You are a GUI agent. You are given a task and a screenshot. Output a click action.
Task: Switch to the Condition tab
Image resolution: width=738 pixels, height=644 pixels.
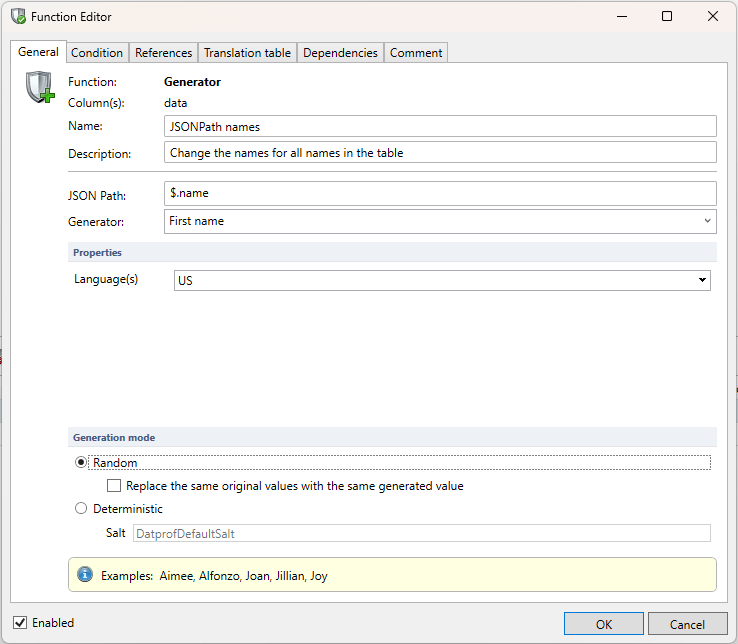[97, 53]
